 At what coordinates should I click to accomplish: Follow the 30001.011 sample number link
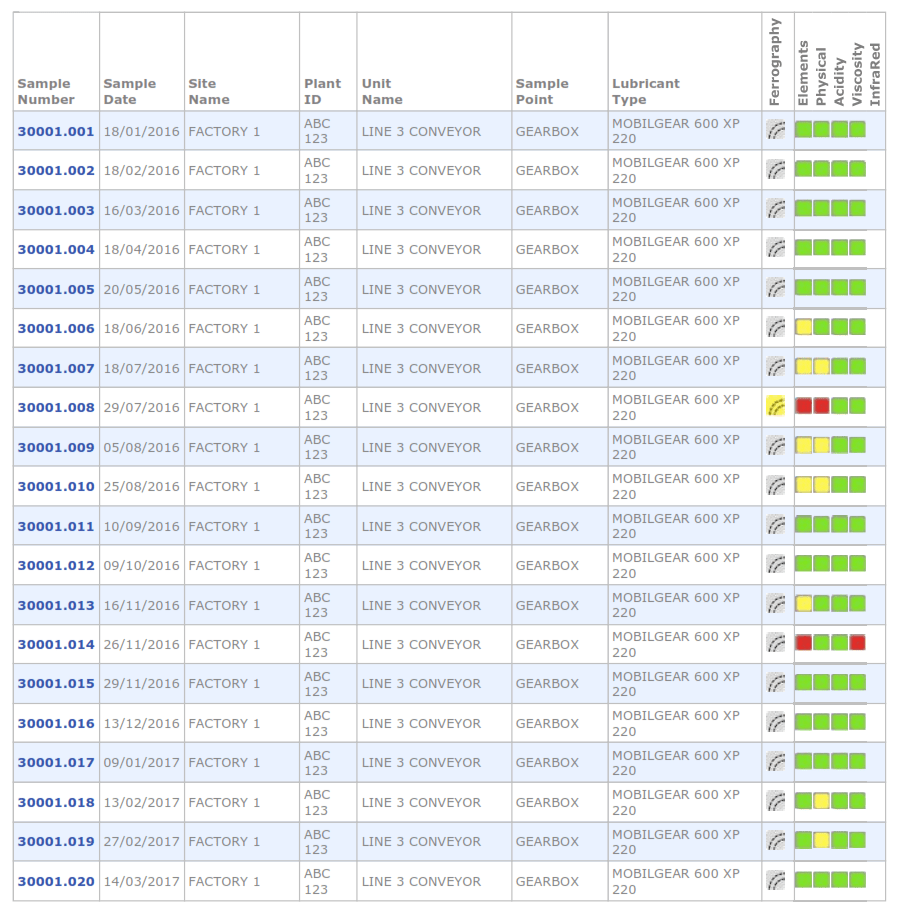pos(56,526)
